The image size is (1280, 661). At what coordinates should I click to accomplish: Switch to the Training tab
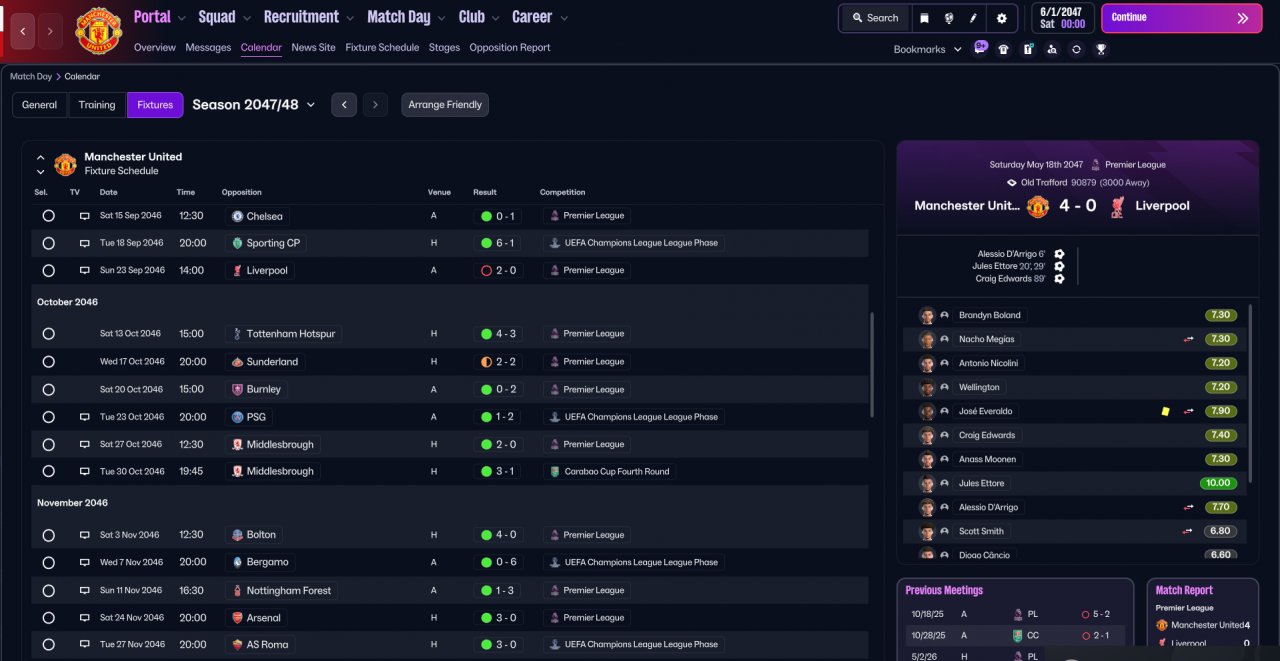[x=97, y=105]
